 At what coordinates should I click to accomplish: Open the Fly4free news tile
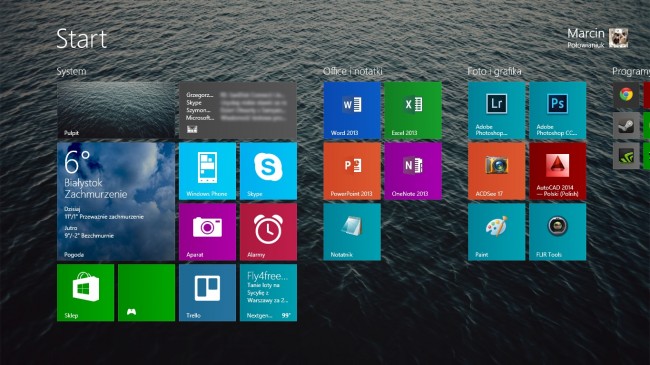pos(268,293)
